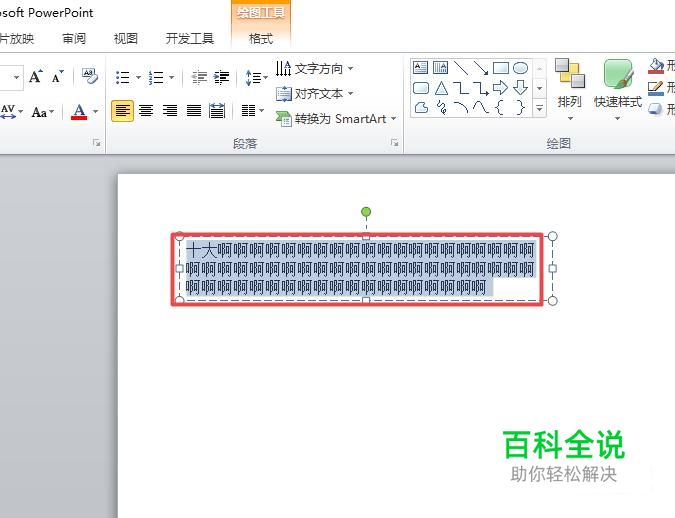Select the oval shape

pyautogui.click(x=520, y=68)
